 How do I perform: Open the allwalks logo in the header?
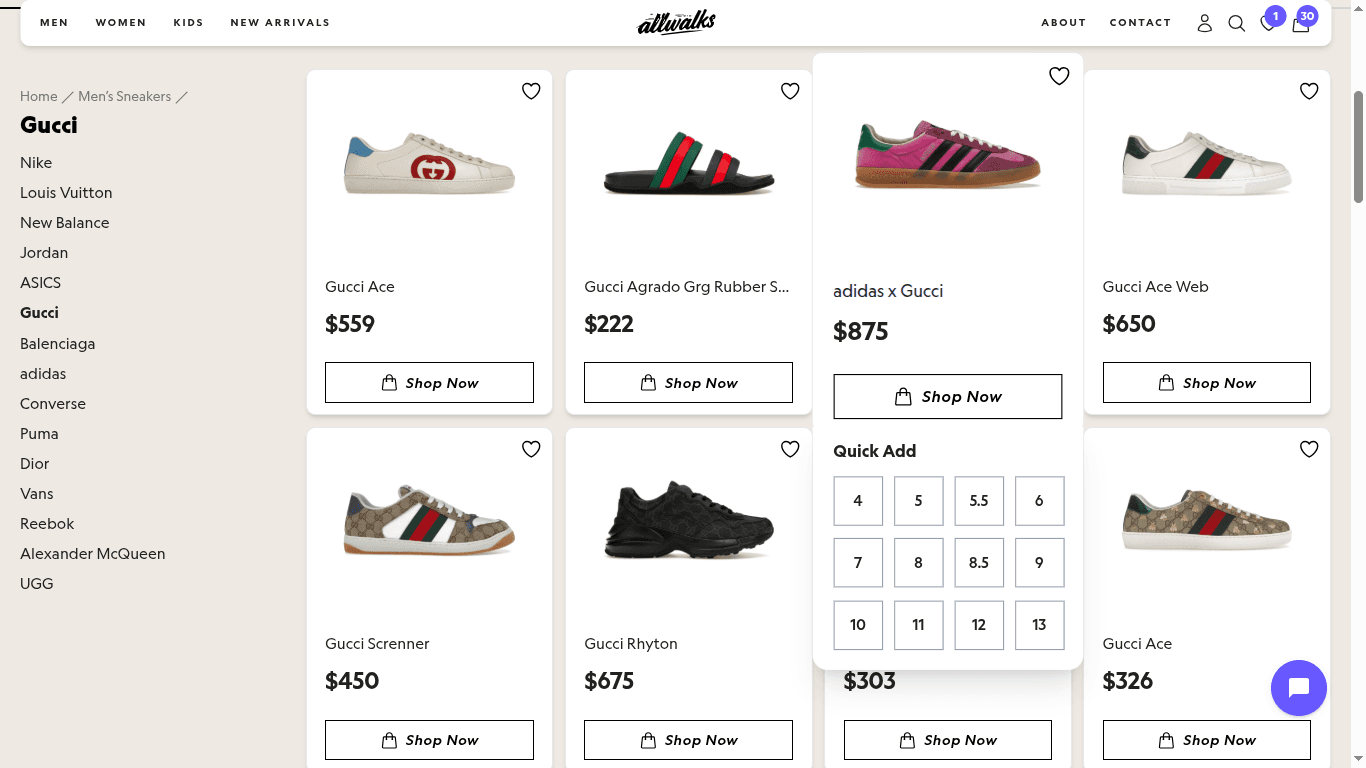[x=675, y=22]
